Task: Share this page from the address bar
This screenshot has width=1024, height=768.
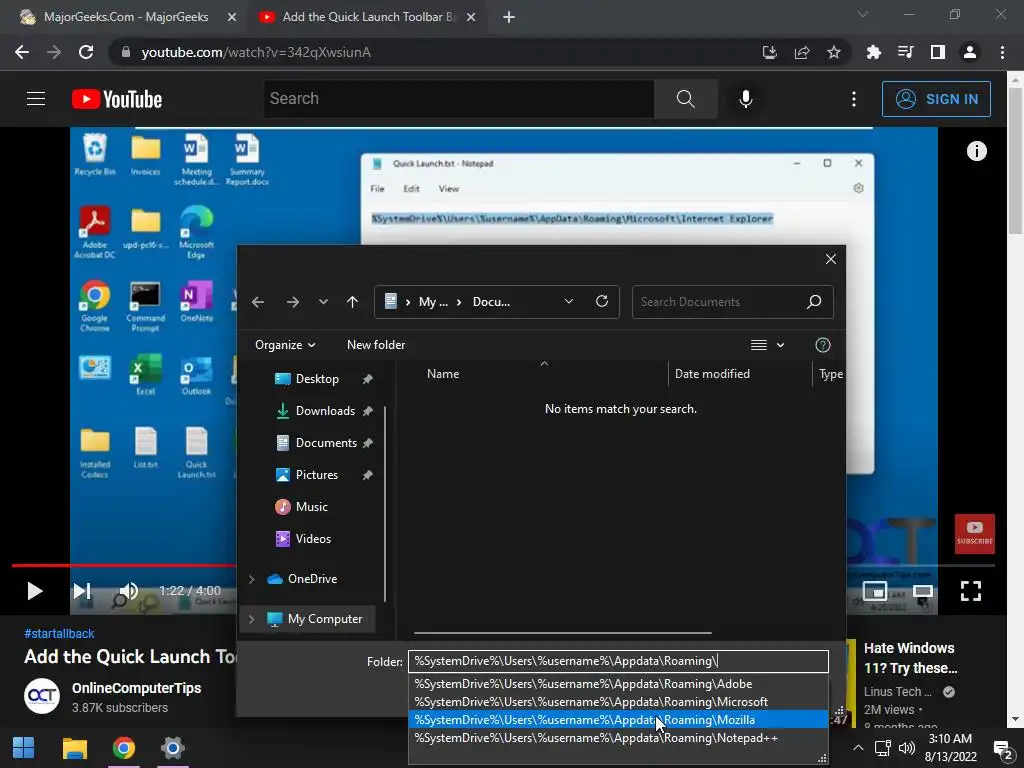Action: pyautogui.click(x=802, y=52)
